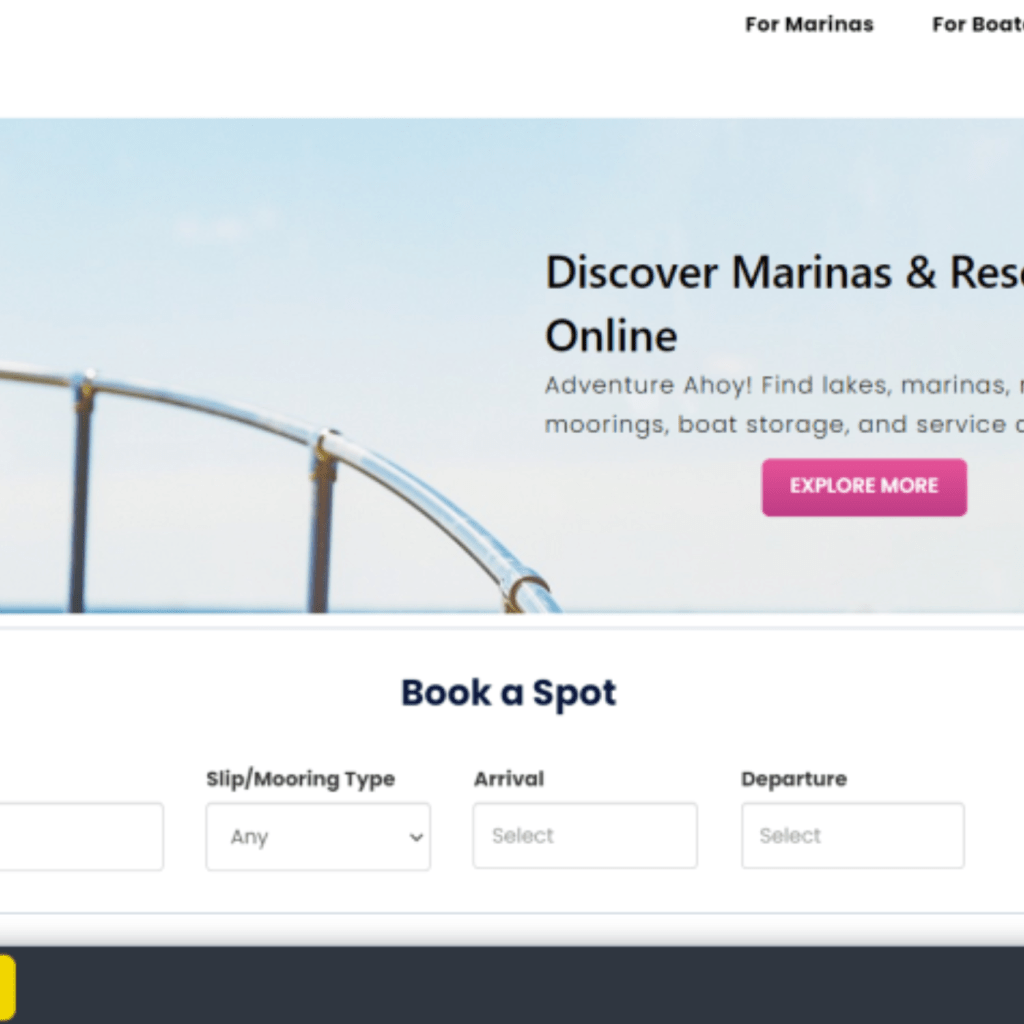Click the Slip/Mooring Type label
Screen dimensions: 1024x1024
pos(300,779)
